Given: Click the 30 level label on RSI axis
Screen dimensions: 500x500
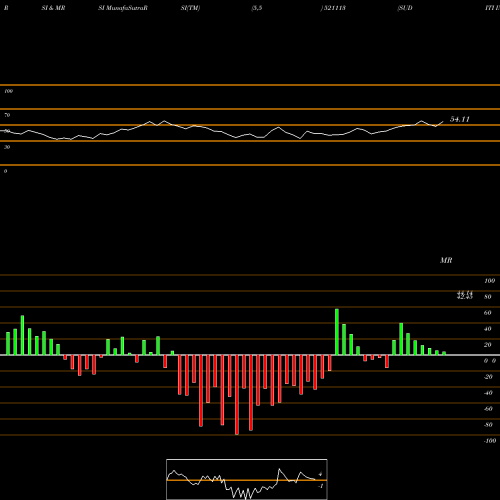Looking at the screenshot, I should click(x=7, y=147).
